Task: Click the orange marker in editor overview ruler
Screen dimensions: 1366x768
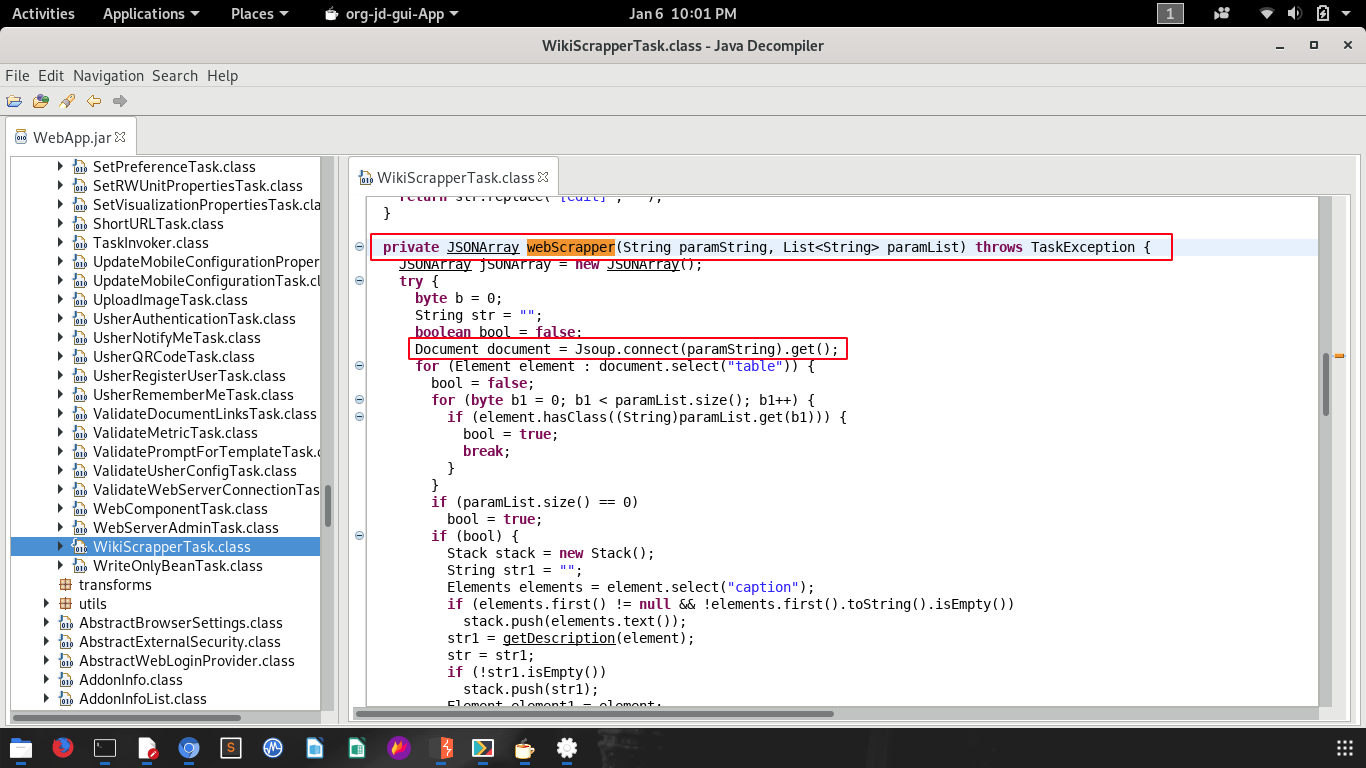Action: (1339, 356)
